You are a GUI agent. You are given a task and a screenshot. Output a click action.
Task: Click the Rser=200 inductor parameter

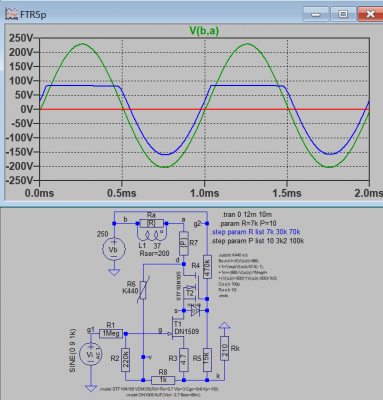154,254
